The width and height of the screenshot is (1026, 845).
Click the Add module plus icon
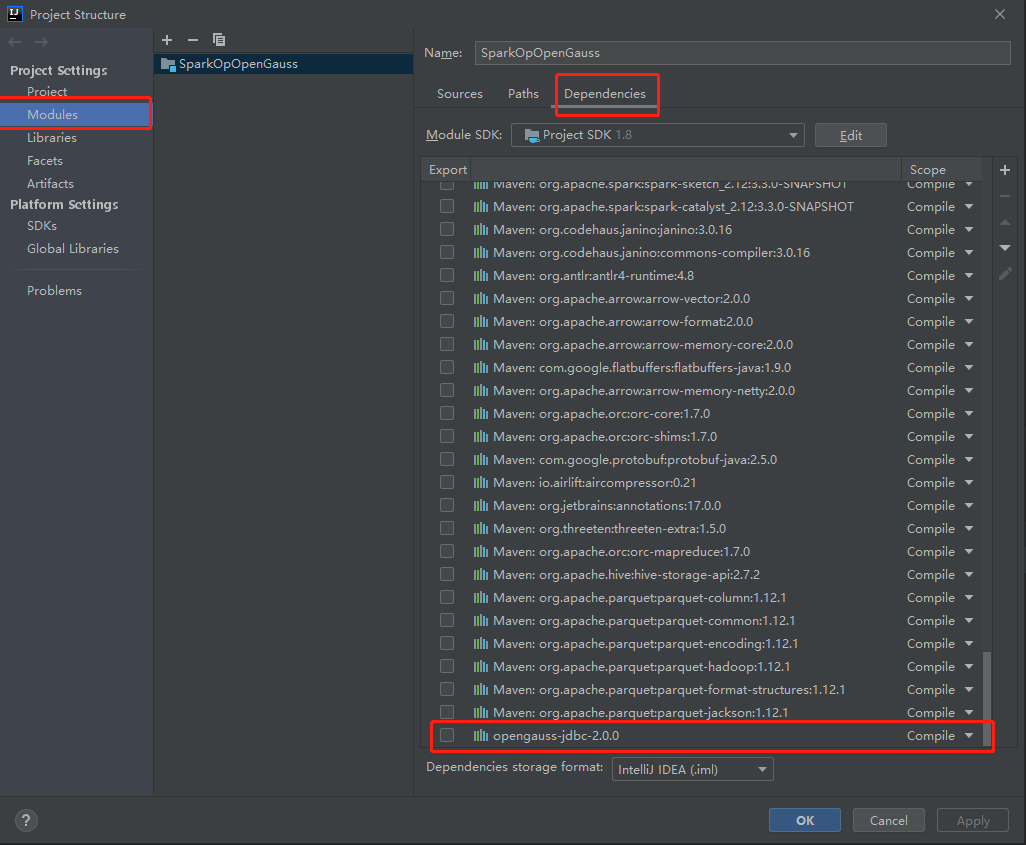click(x=167, y=40)
